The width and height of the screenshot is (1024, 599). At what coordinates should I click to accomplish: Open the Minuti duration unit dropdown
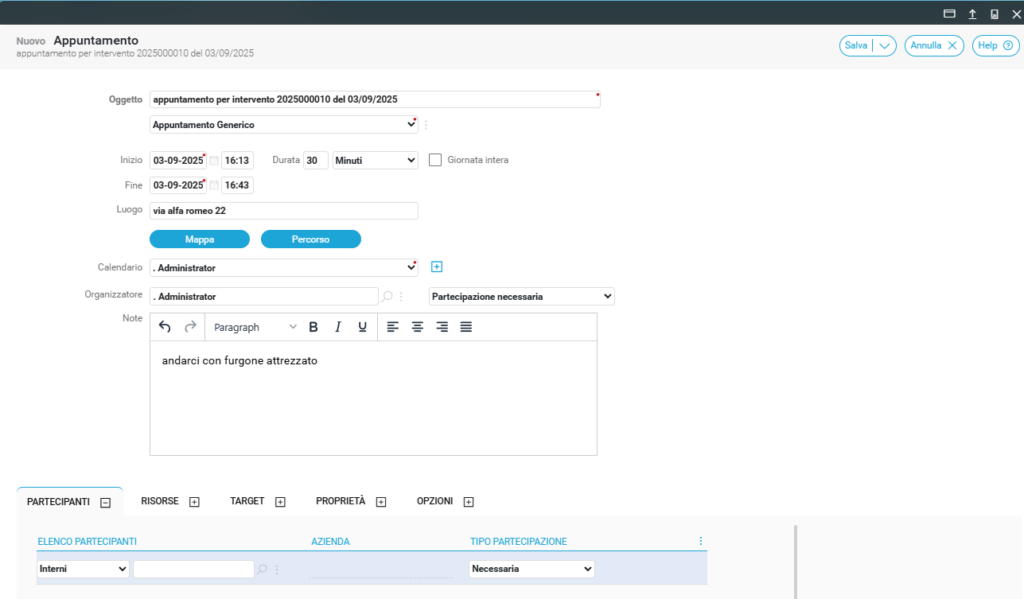coord(375,160)
